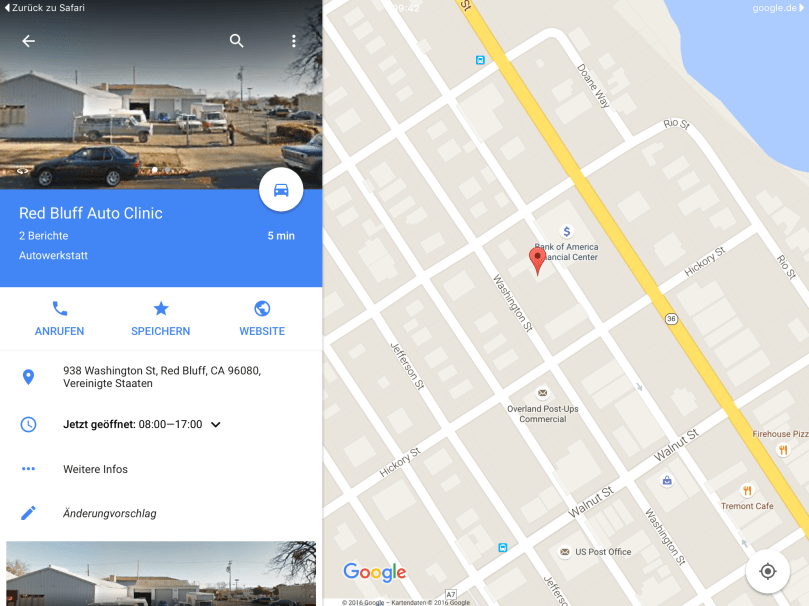The image size is (809, 606).
Task: Select Änderungvorschlag edit option
Action: [x=161, y=513]
